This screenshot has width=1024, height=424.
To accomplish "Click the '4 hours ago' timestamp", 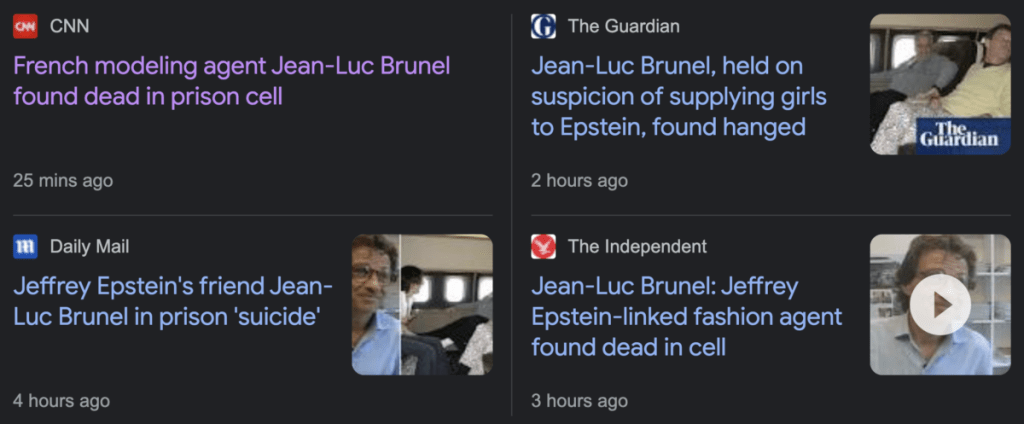I will (61, 400).
